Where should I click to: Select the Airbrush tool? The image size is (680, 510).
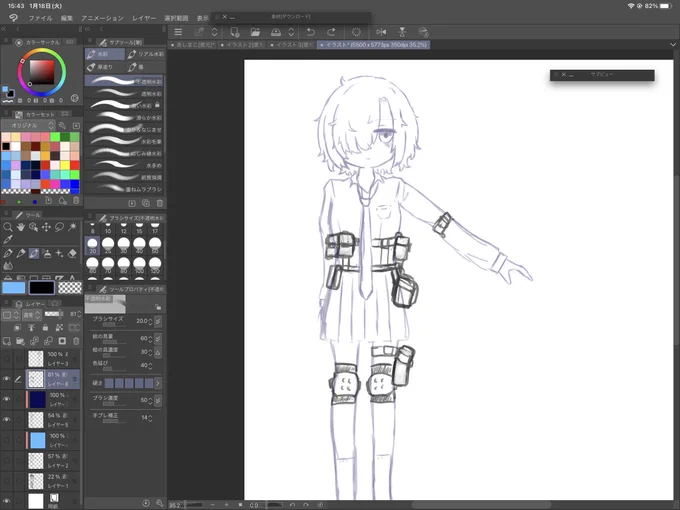click(x=46, y=253)
